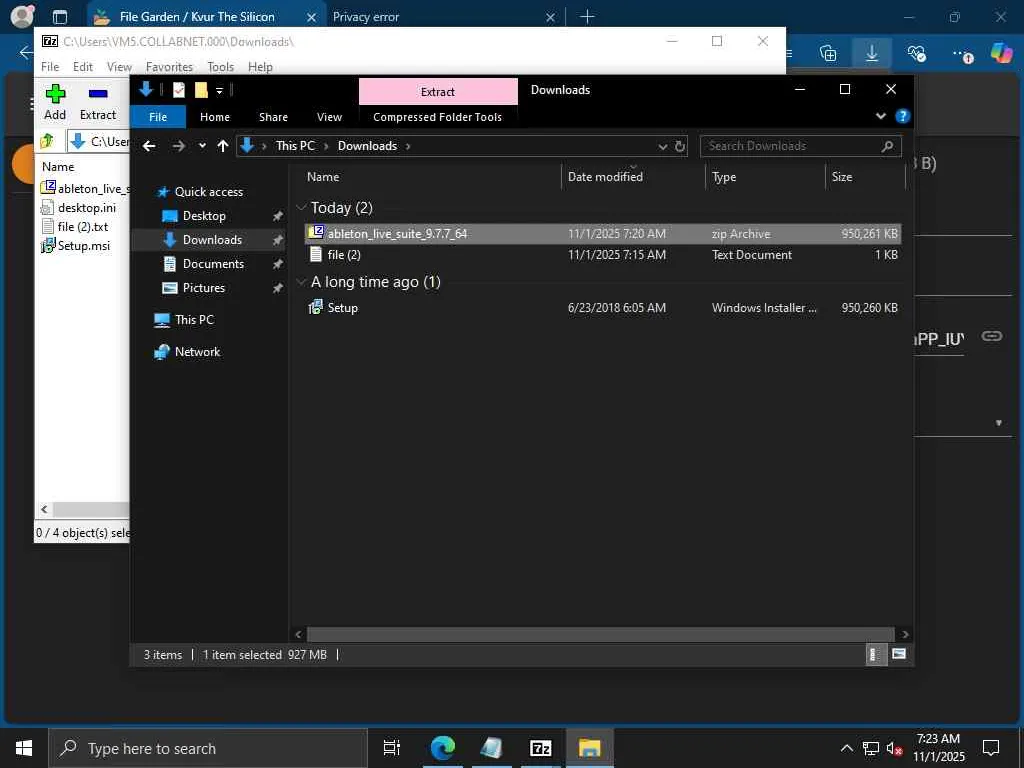Click the Explorer Help question mark icon
1024x768 pixels.
903,116
